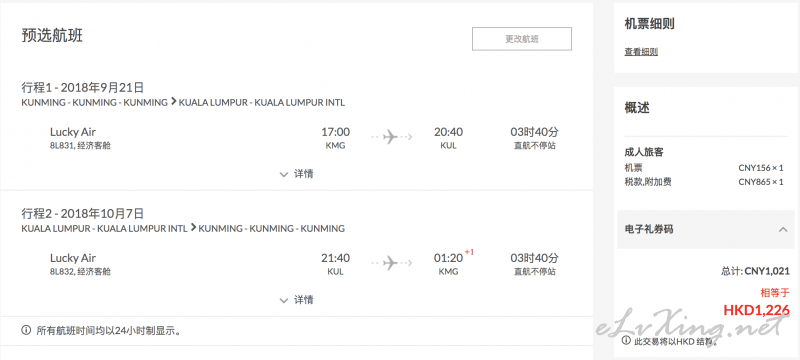Click the airplane icon for the KUL to KMG flight
This screenshot has width=800, height=360.
point(391,263)
